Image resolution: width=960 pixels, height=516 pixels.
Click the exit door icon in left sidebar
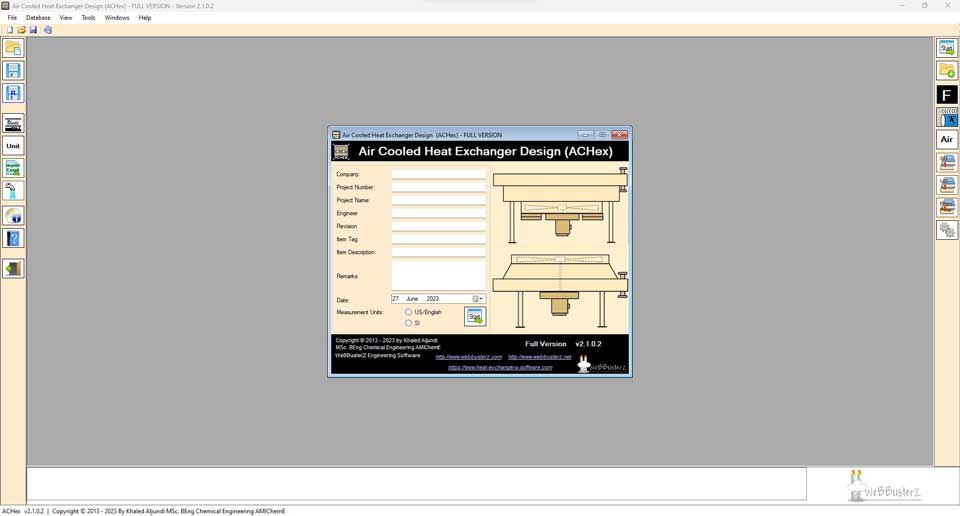pyautogui.click(x=13, y=268)
